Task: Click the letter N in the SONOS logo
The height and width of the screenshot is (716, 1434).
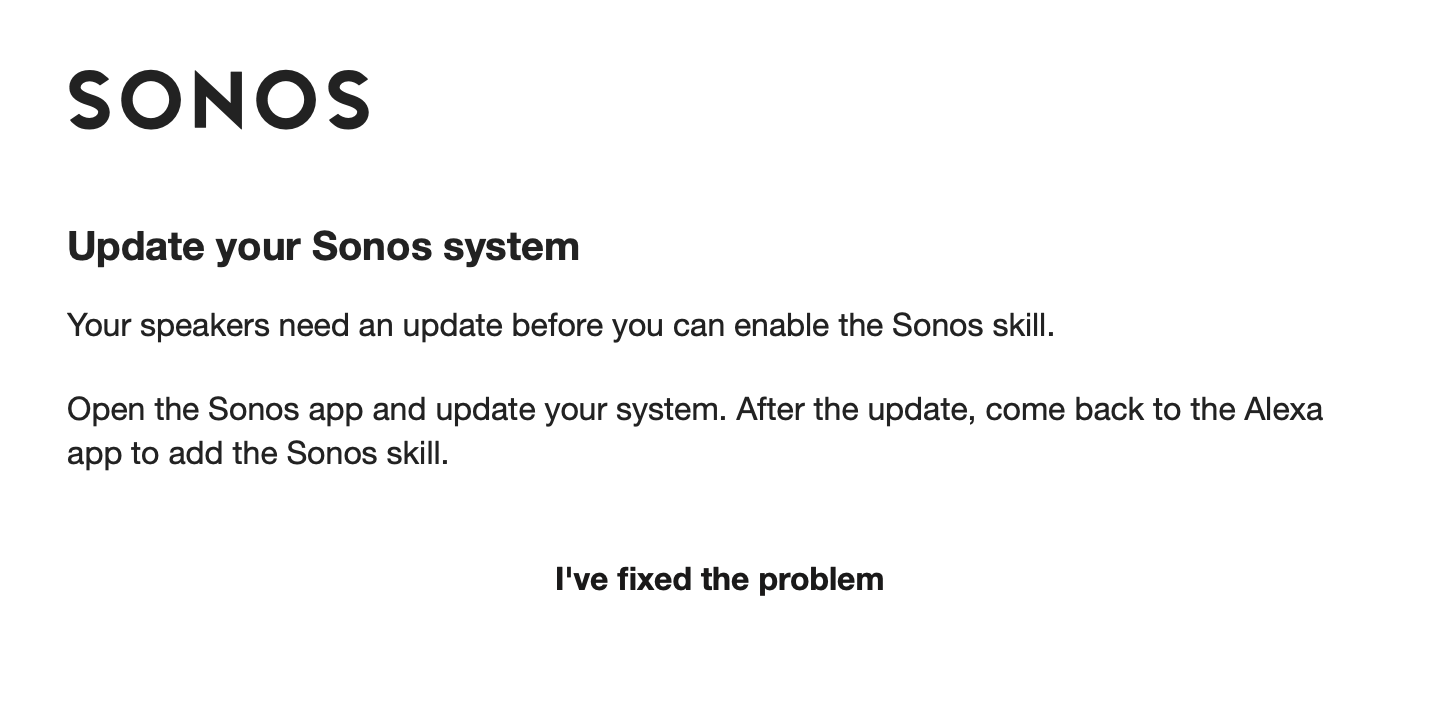Action: click(220, 100)
